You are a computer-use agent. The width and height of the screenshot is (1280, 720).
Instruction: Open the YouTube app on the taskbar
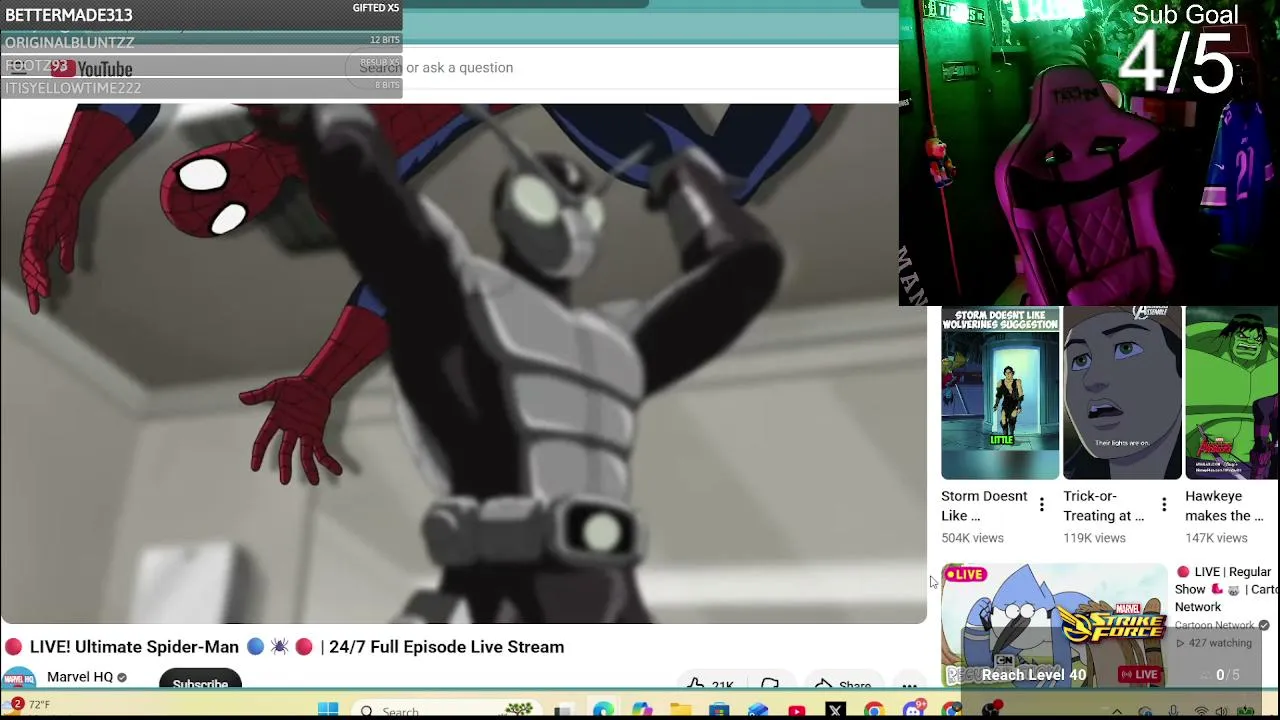(x=797, y=711)
